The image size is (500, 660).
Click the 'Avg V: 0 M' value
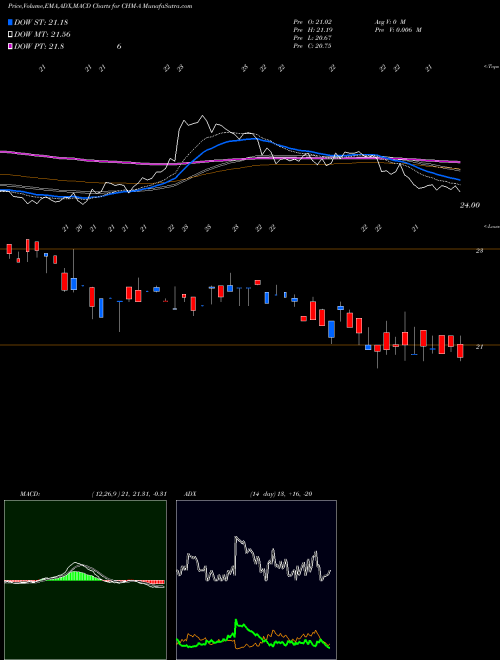[389, 21]
